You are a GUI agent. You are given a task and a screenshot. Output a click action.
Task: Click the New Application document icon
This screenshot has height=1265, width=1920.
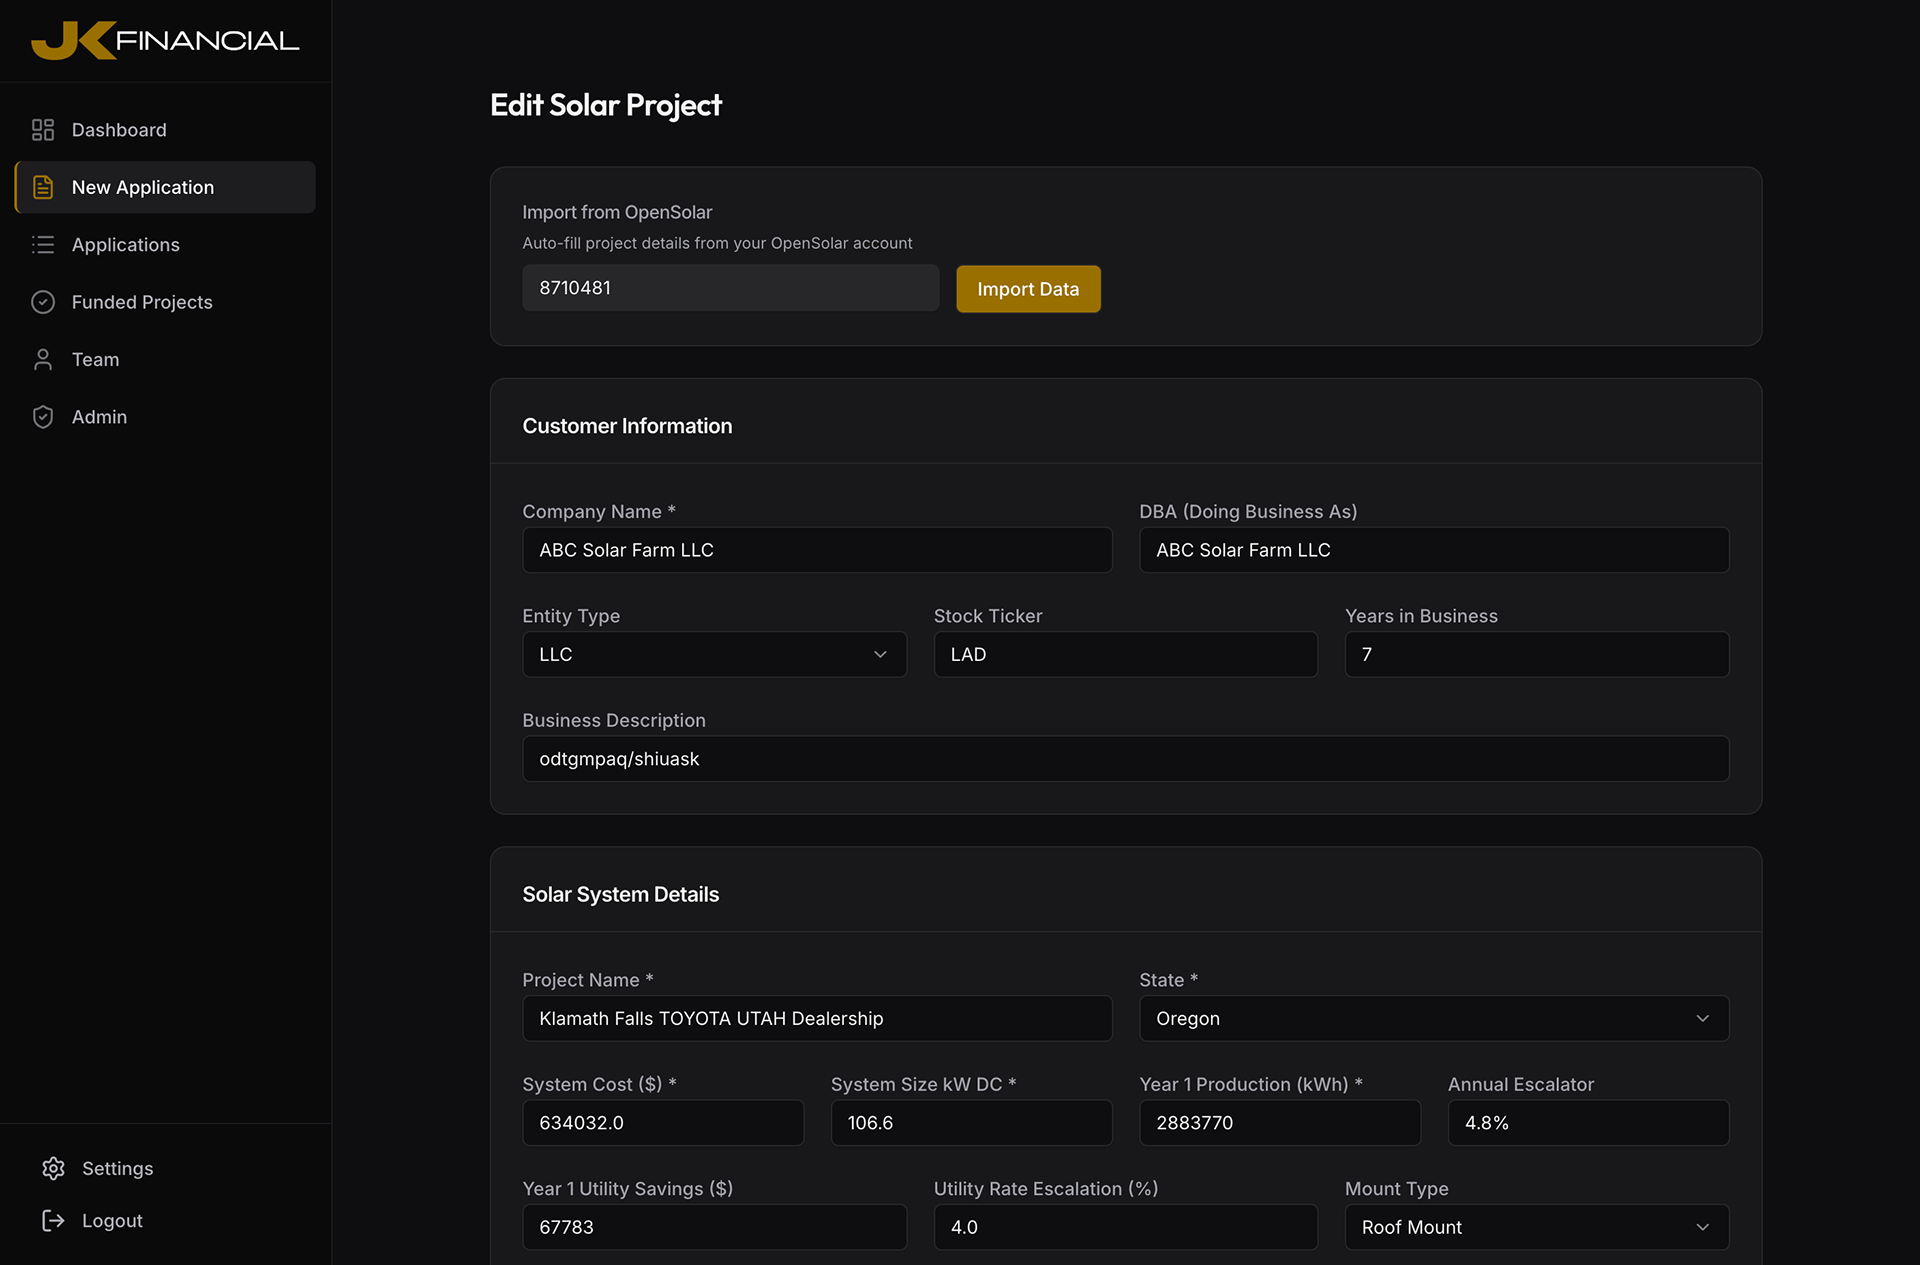coord(43,187)
